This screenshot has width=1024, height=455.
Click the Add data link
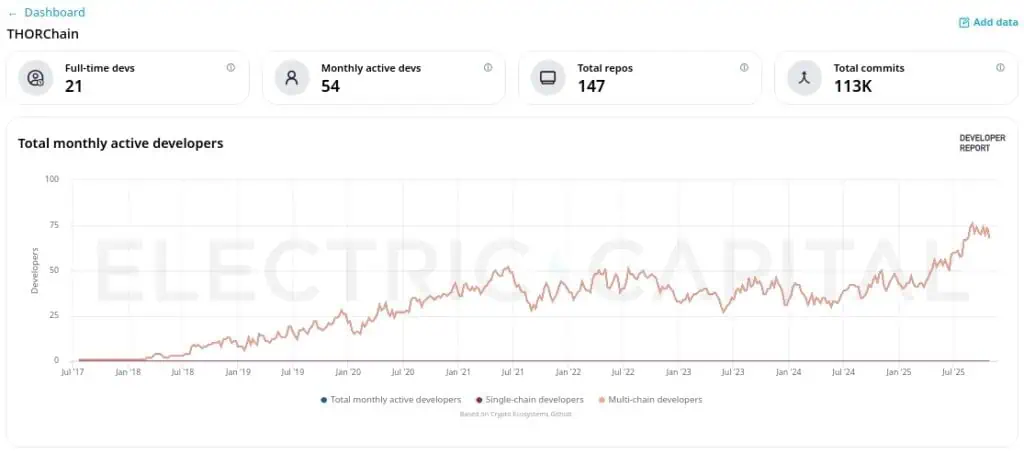tap(995, 22)
